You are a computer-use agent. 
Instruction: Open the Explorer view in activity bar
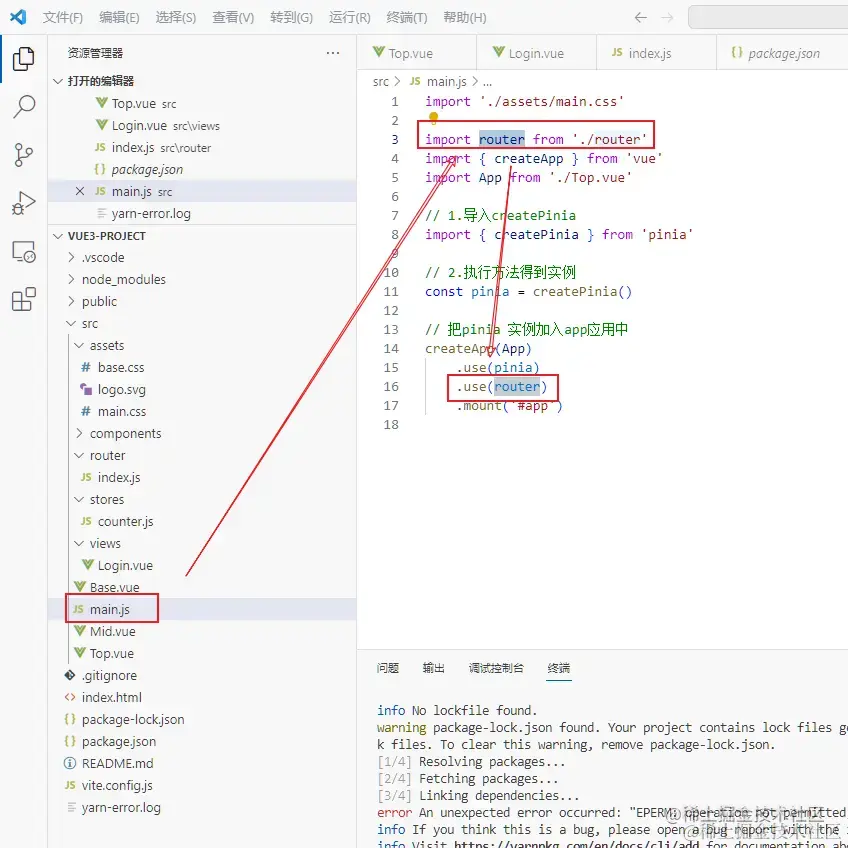(23, 58)
